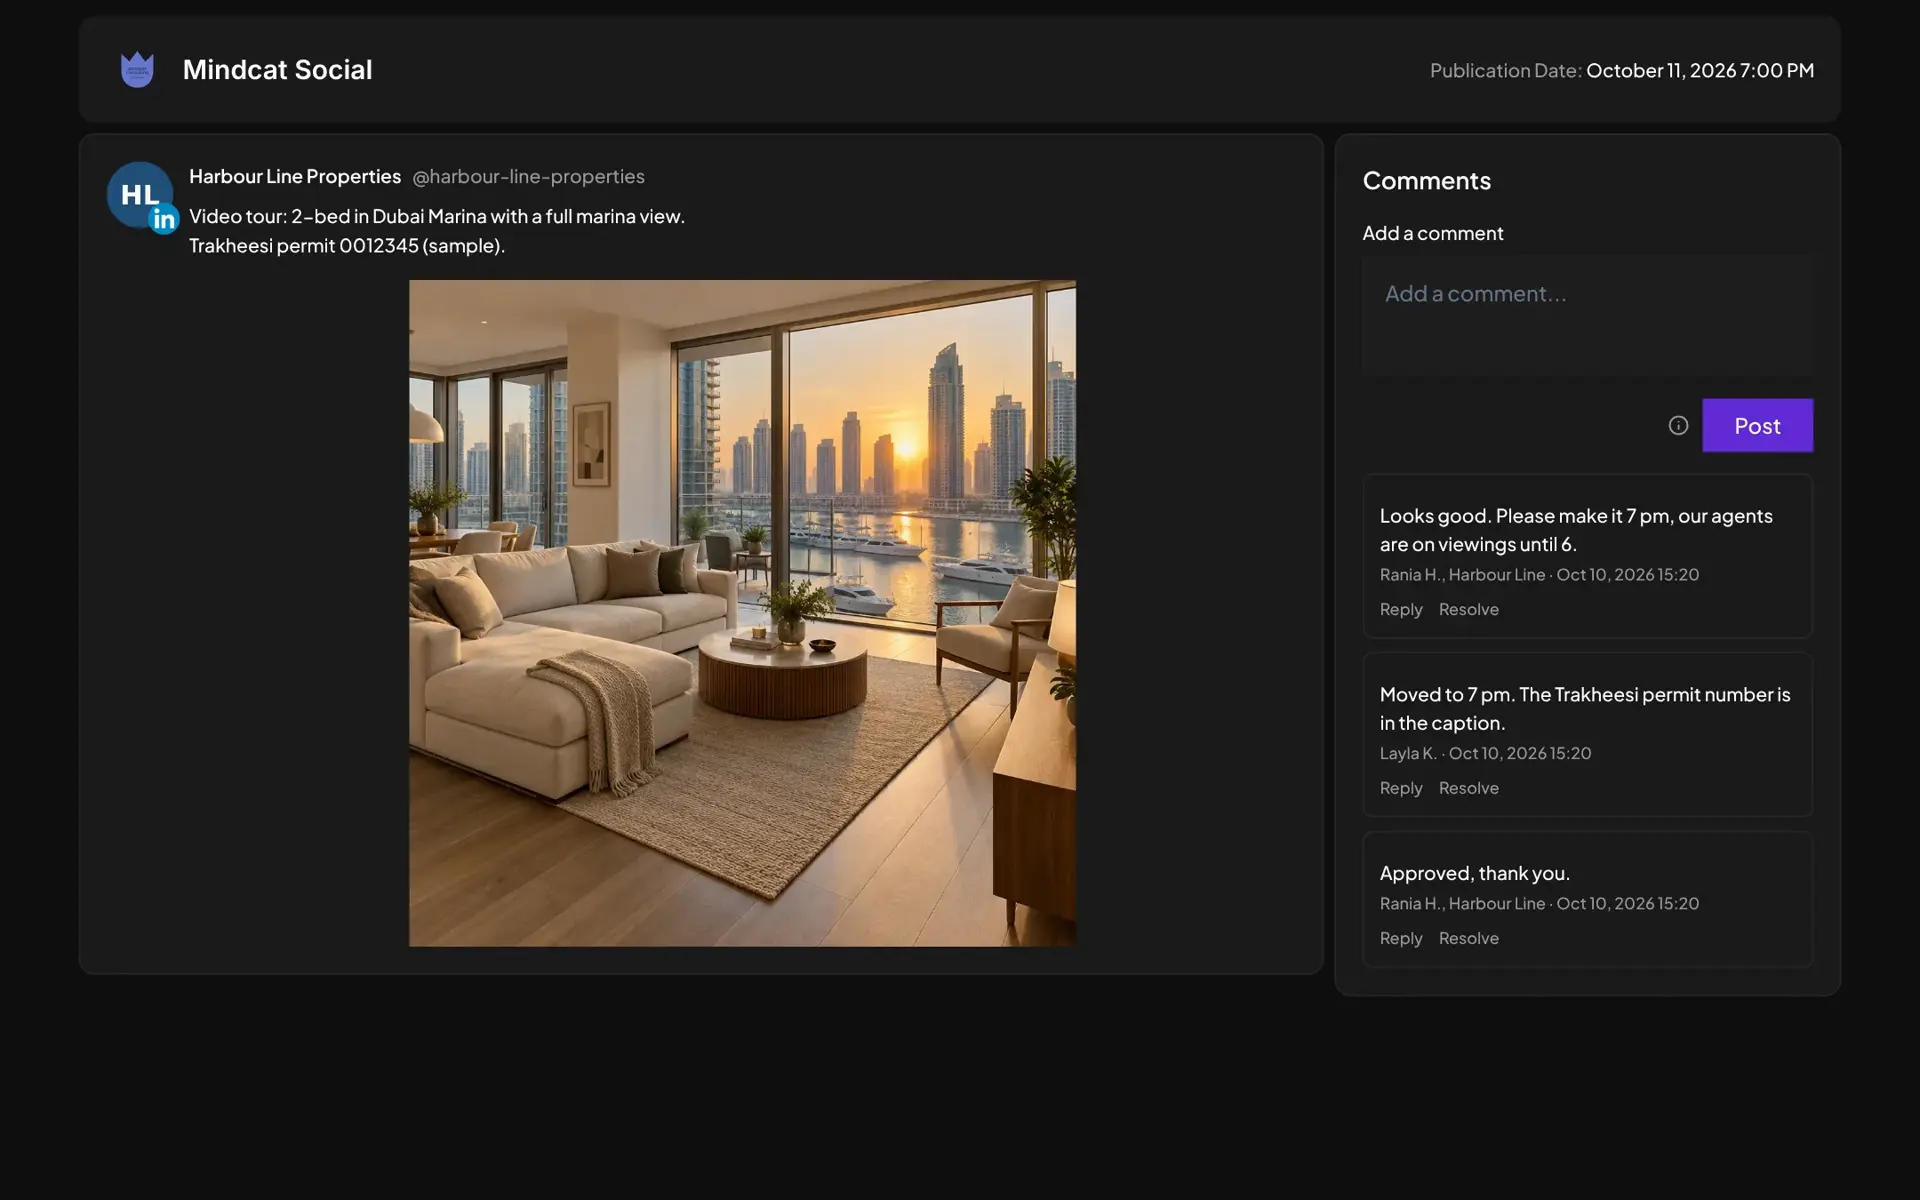Click the Comments panel heading
Screen dimensions: 1920x1200
1426,181
